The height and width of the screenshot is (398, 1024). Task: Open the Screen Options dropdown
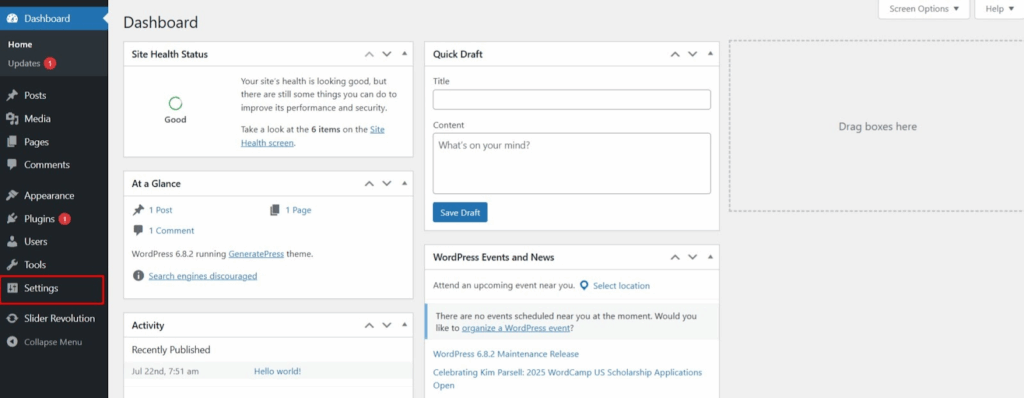924,9
